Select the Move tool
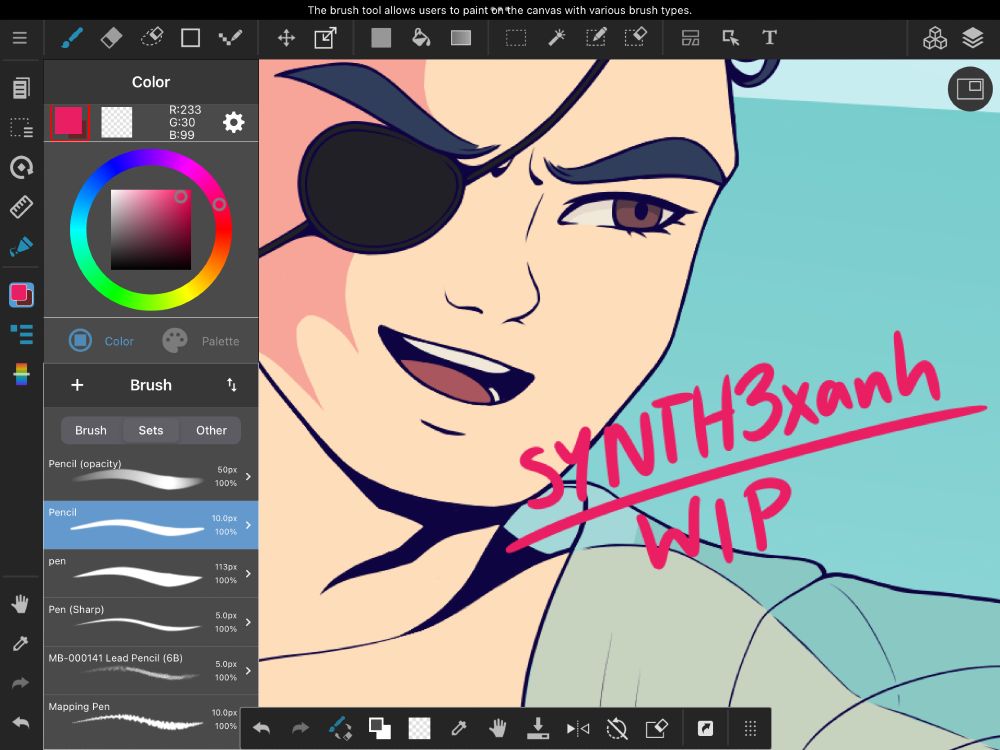 click(x=286, y=38)
